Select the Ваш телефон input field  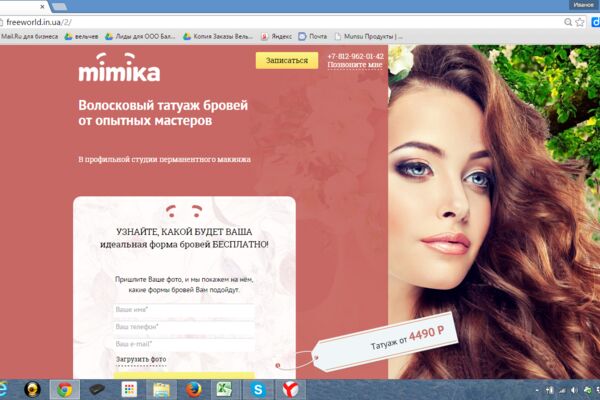click(x=184, y=327)
